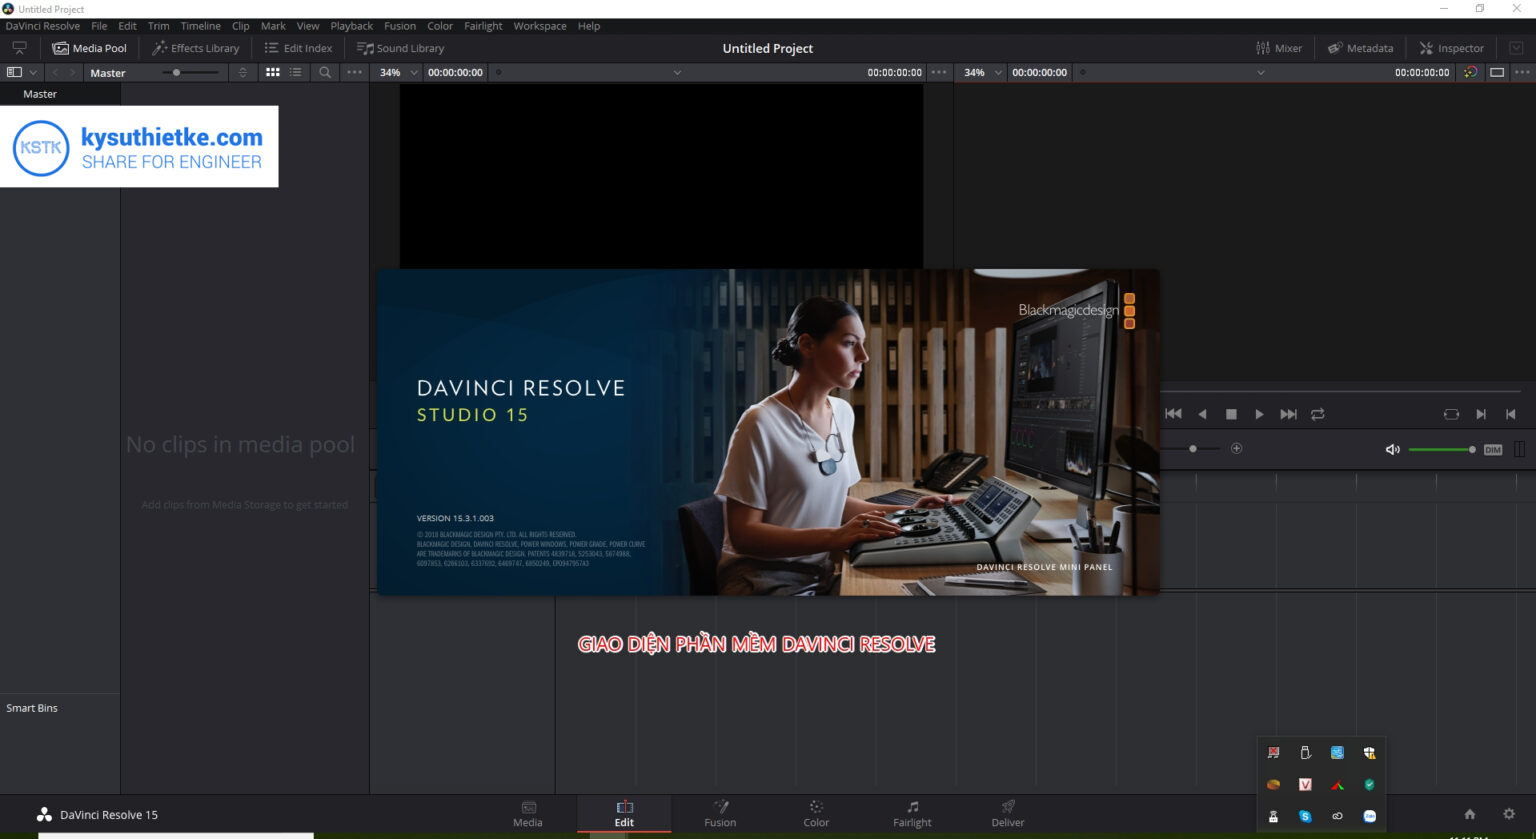Adjust the media pool thumbnail size slider
Viewport: 1536px width, 839px height.
[190, 72]
